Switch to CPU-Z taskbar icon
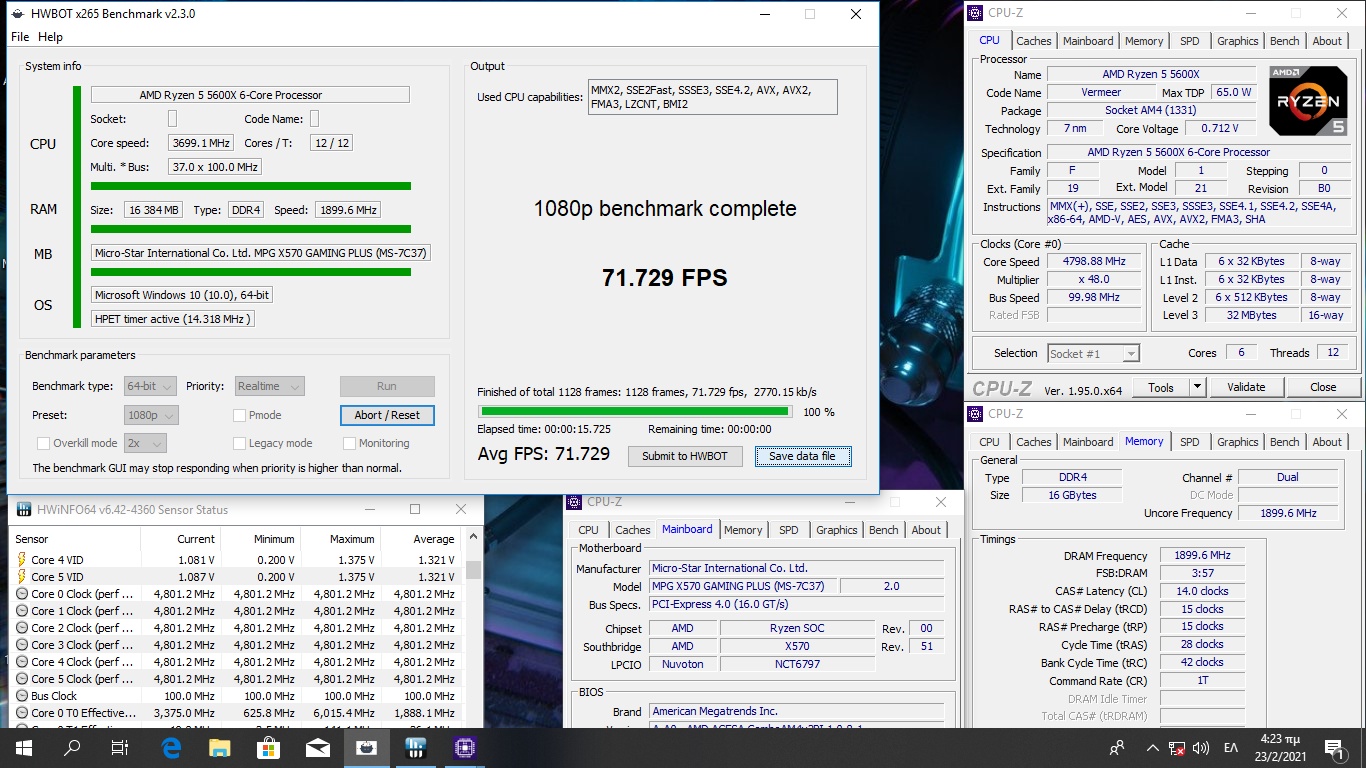The height and width of the screenshot is (768, 1366). (x=465, y=747)
